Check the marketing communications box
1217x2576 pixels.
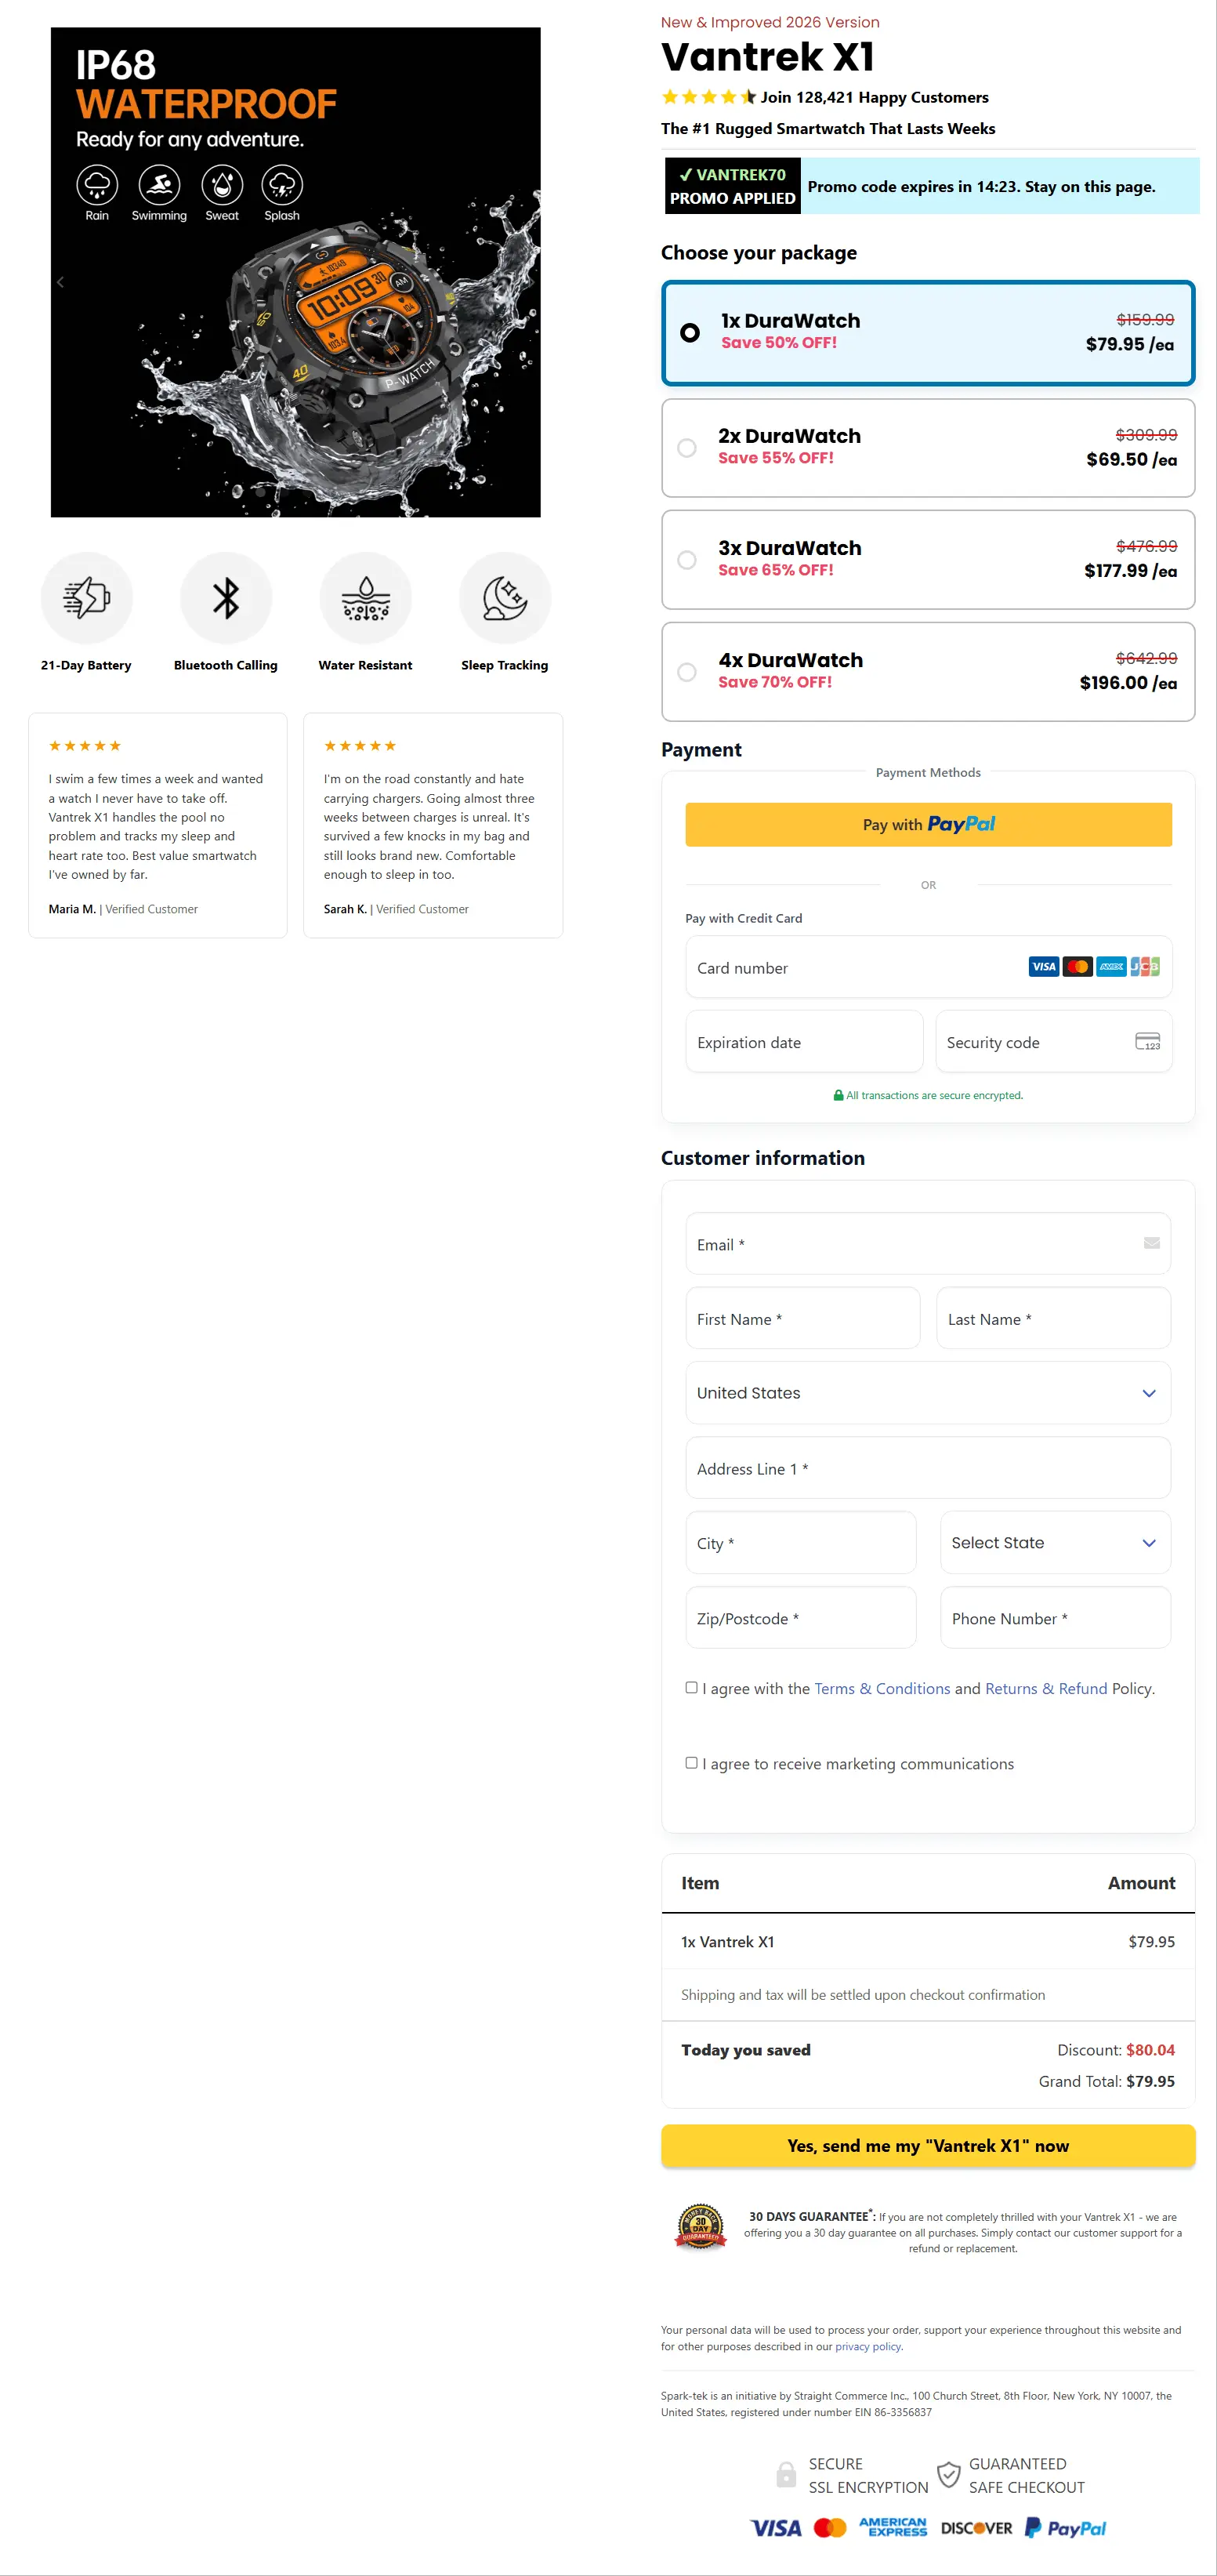691,1762
